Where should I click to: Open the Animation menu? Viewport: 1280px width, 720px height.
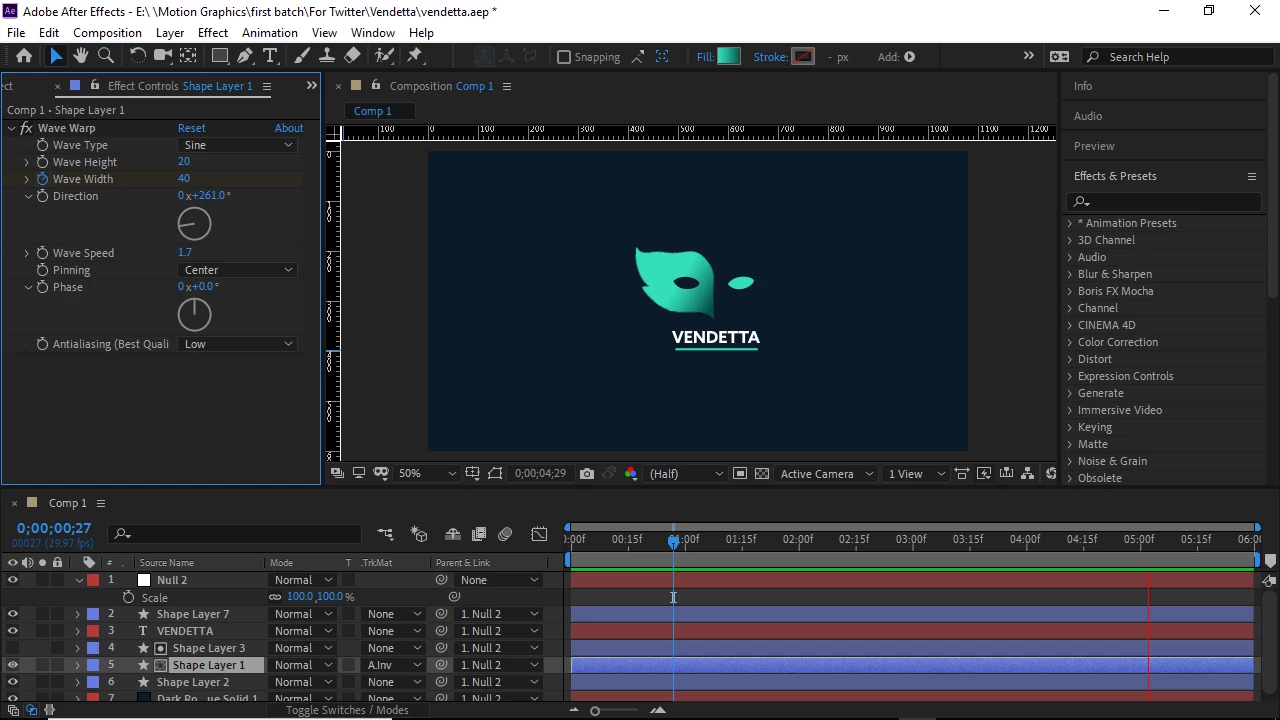click(270, 32)
